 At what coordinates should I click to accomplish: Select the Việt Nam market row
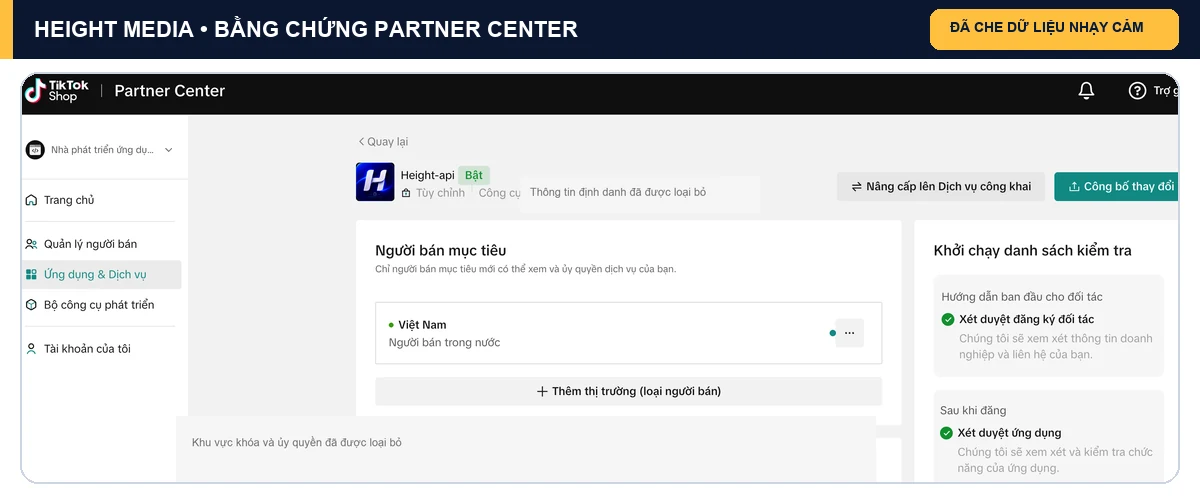click(x=629, y=333)
